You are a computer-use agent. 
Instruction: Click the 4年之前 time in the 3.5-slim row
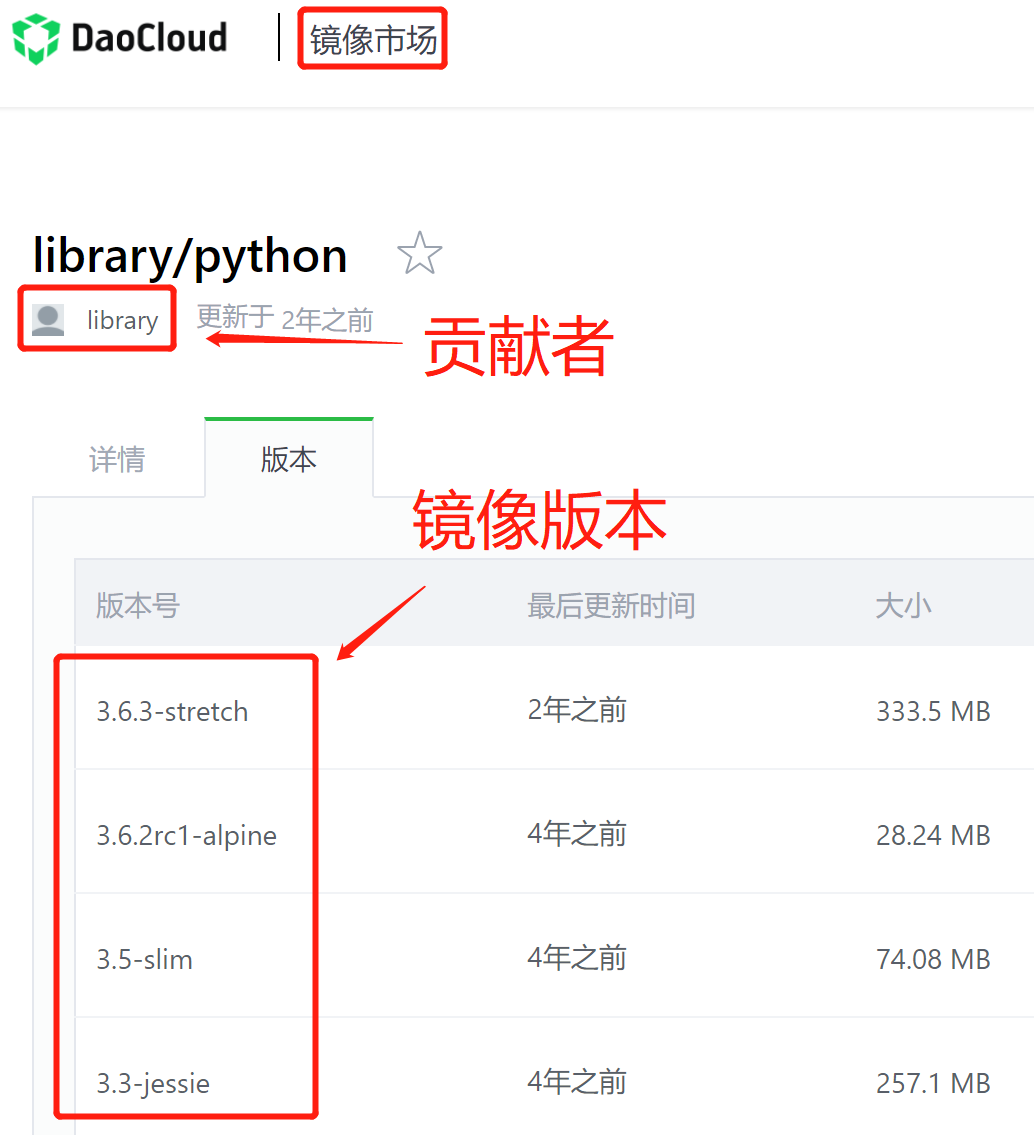(x=577, y=958)
